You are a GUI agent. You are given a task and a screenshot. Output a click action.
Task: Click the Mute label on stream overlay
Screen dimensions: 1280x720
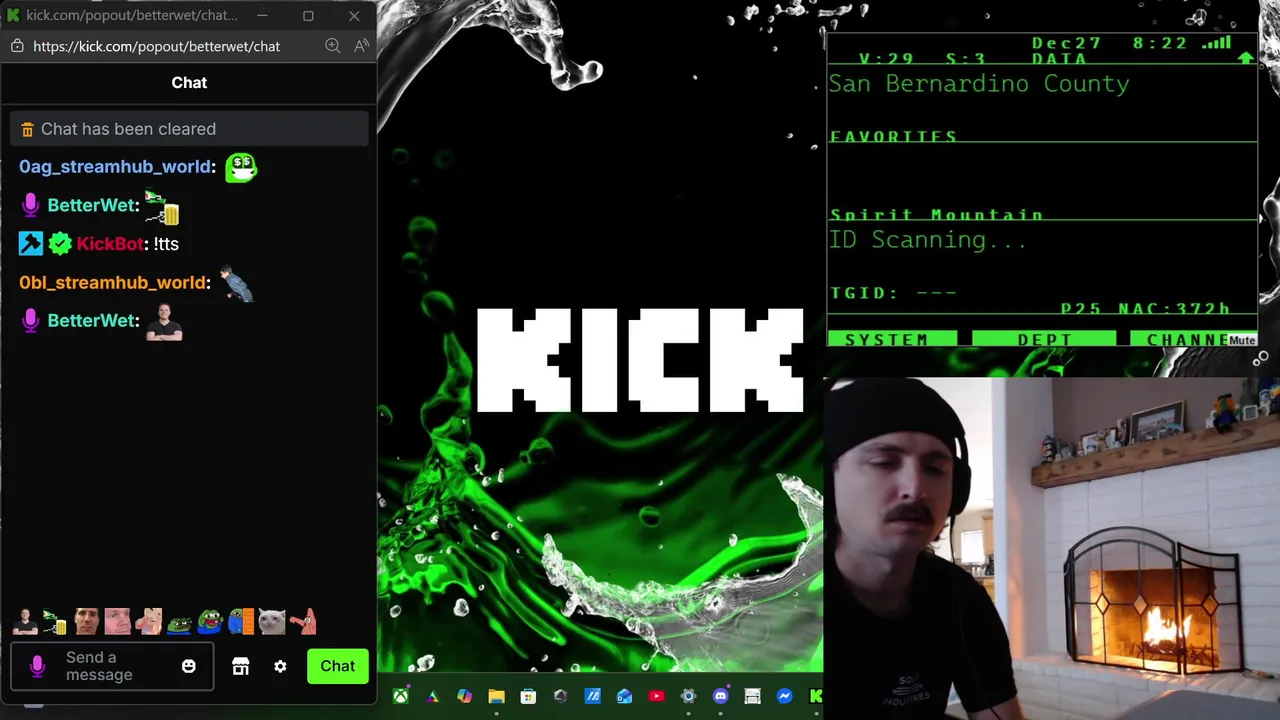(1242, 341)
